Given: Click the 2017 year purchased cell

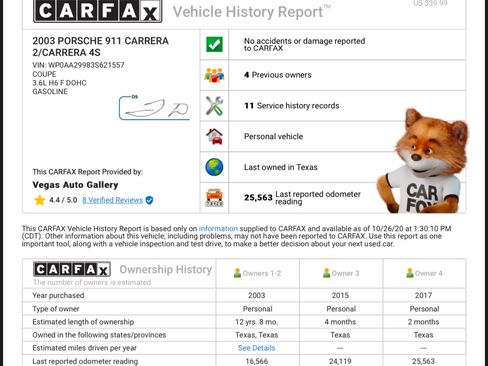Looking at the screenshot, I should coord(423,295).
